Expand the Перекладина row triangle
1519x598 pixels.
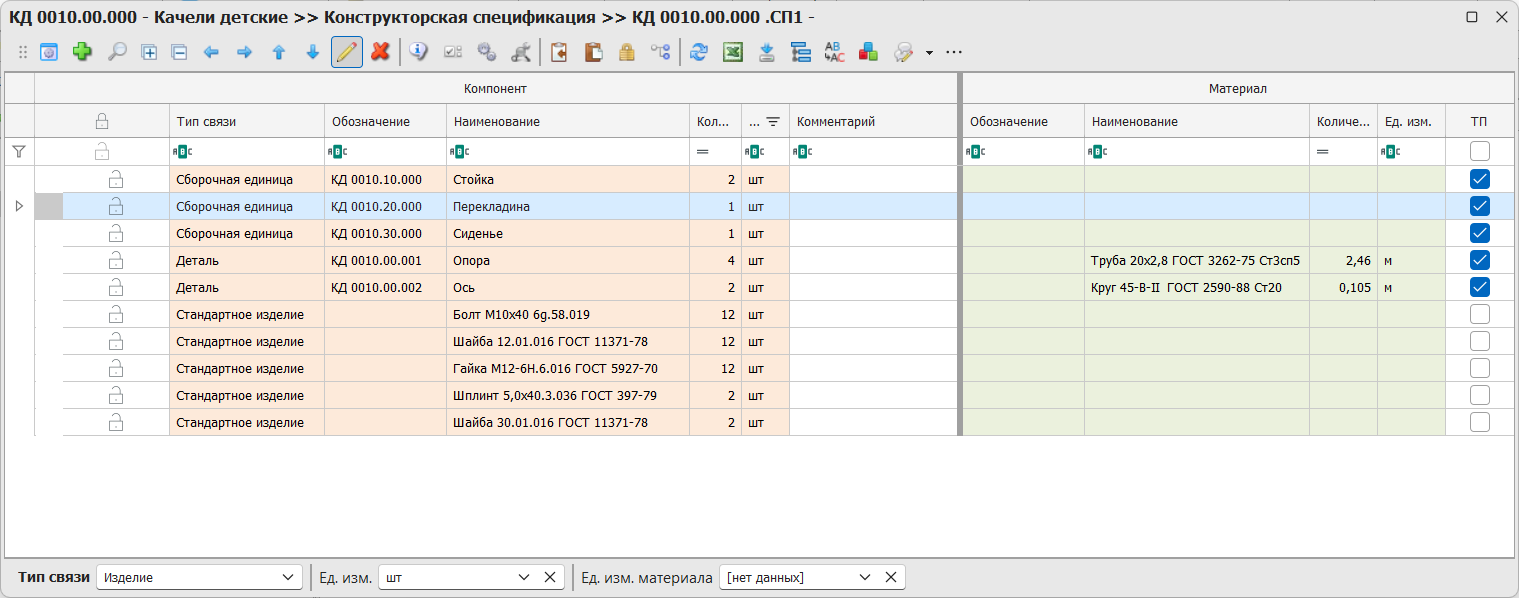[18, 207]
